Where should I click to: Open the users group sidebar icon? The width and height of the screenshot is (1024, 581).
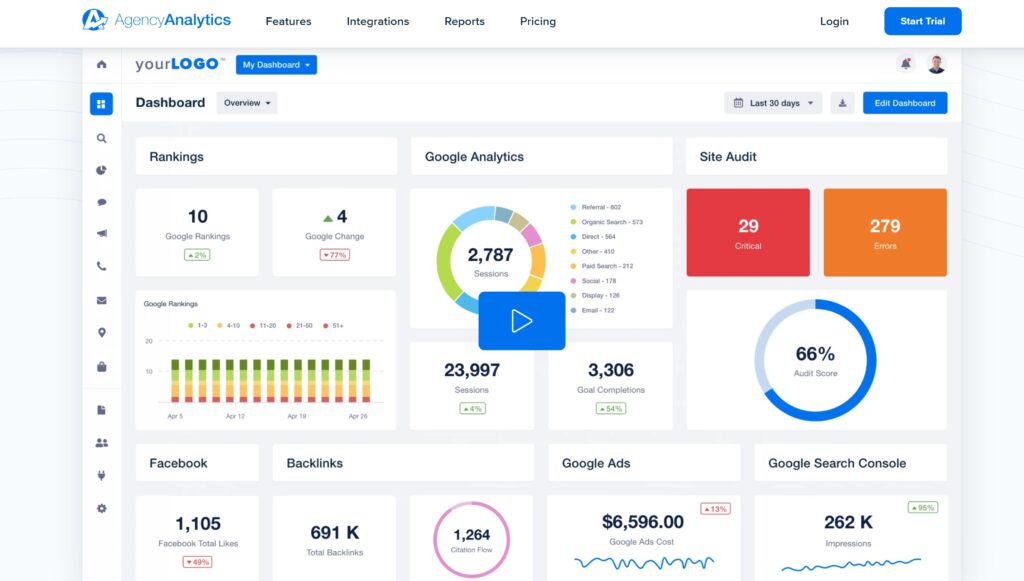coord(101,443)
